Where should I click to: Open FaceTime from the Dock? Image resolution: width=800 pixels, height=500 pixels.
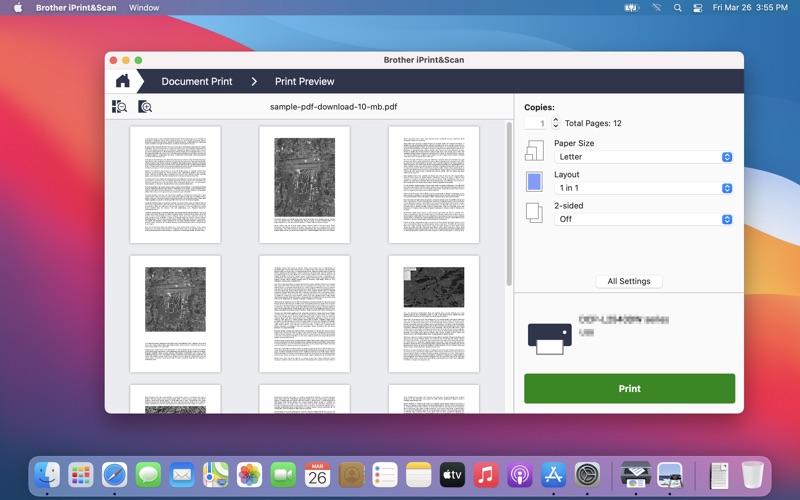point(283,475)
